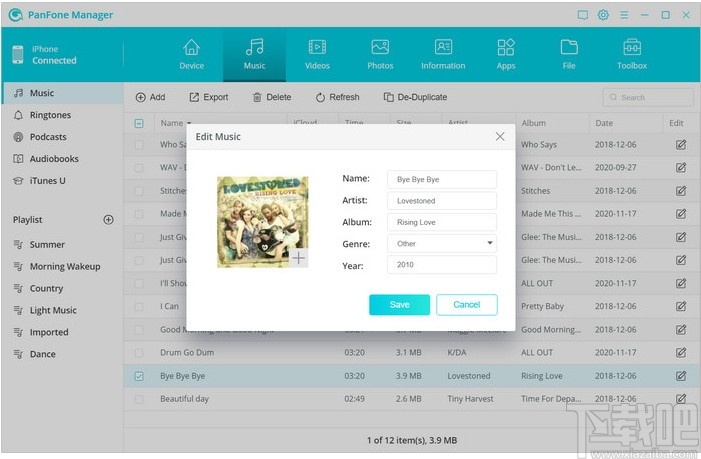The width and height of the screenshot is (701, 459).
Task: Go to the Videos section
Action: click(317, 54)
